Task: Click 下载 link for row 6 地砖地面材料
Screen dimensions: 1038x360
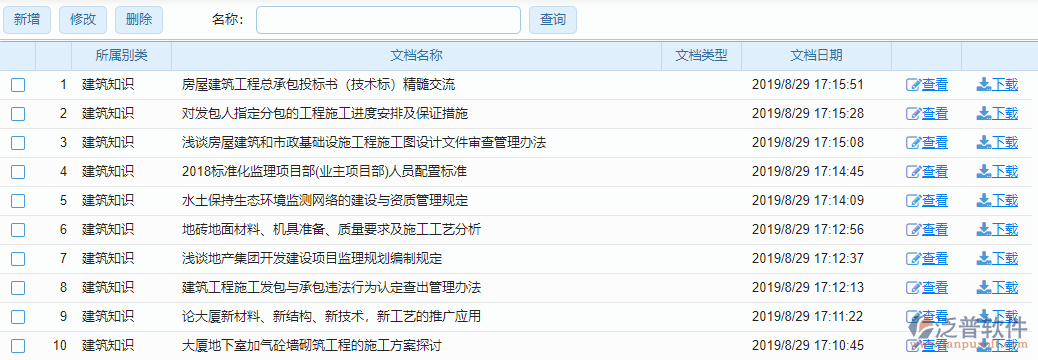Action: [x=1005, y=230]
